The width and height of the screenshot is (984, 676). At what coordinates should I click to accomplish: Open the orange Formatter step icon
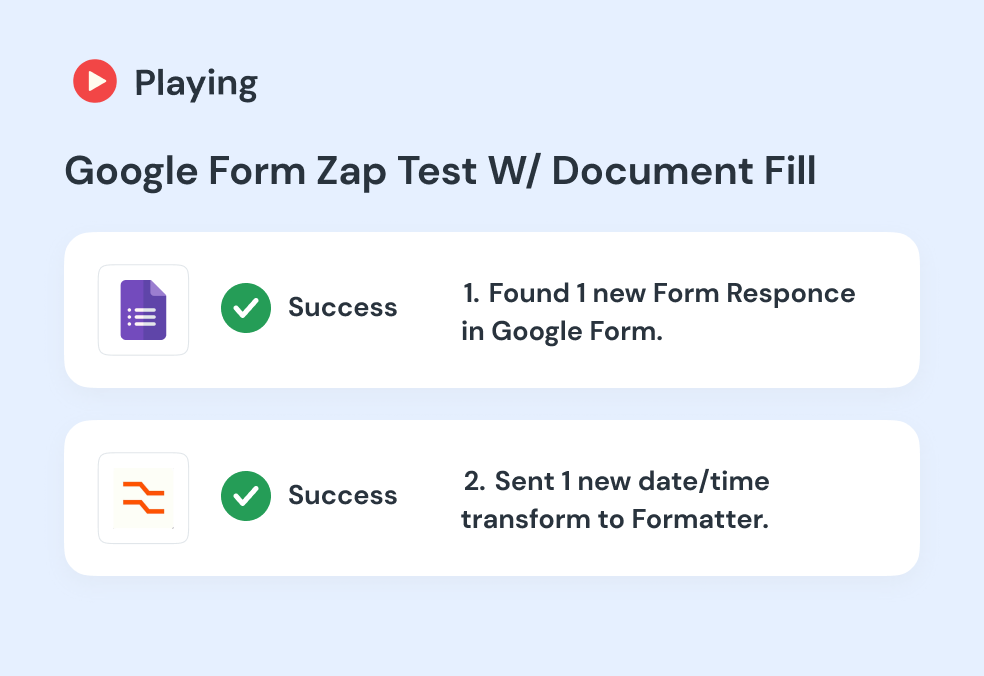(143, 498)
